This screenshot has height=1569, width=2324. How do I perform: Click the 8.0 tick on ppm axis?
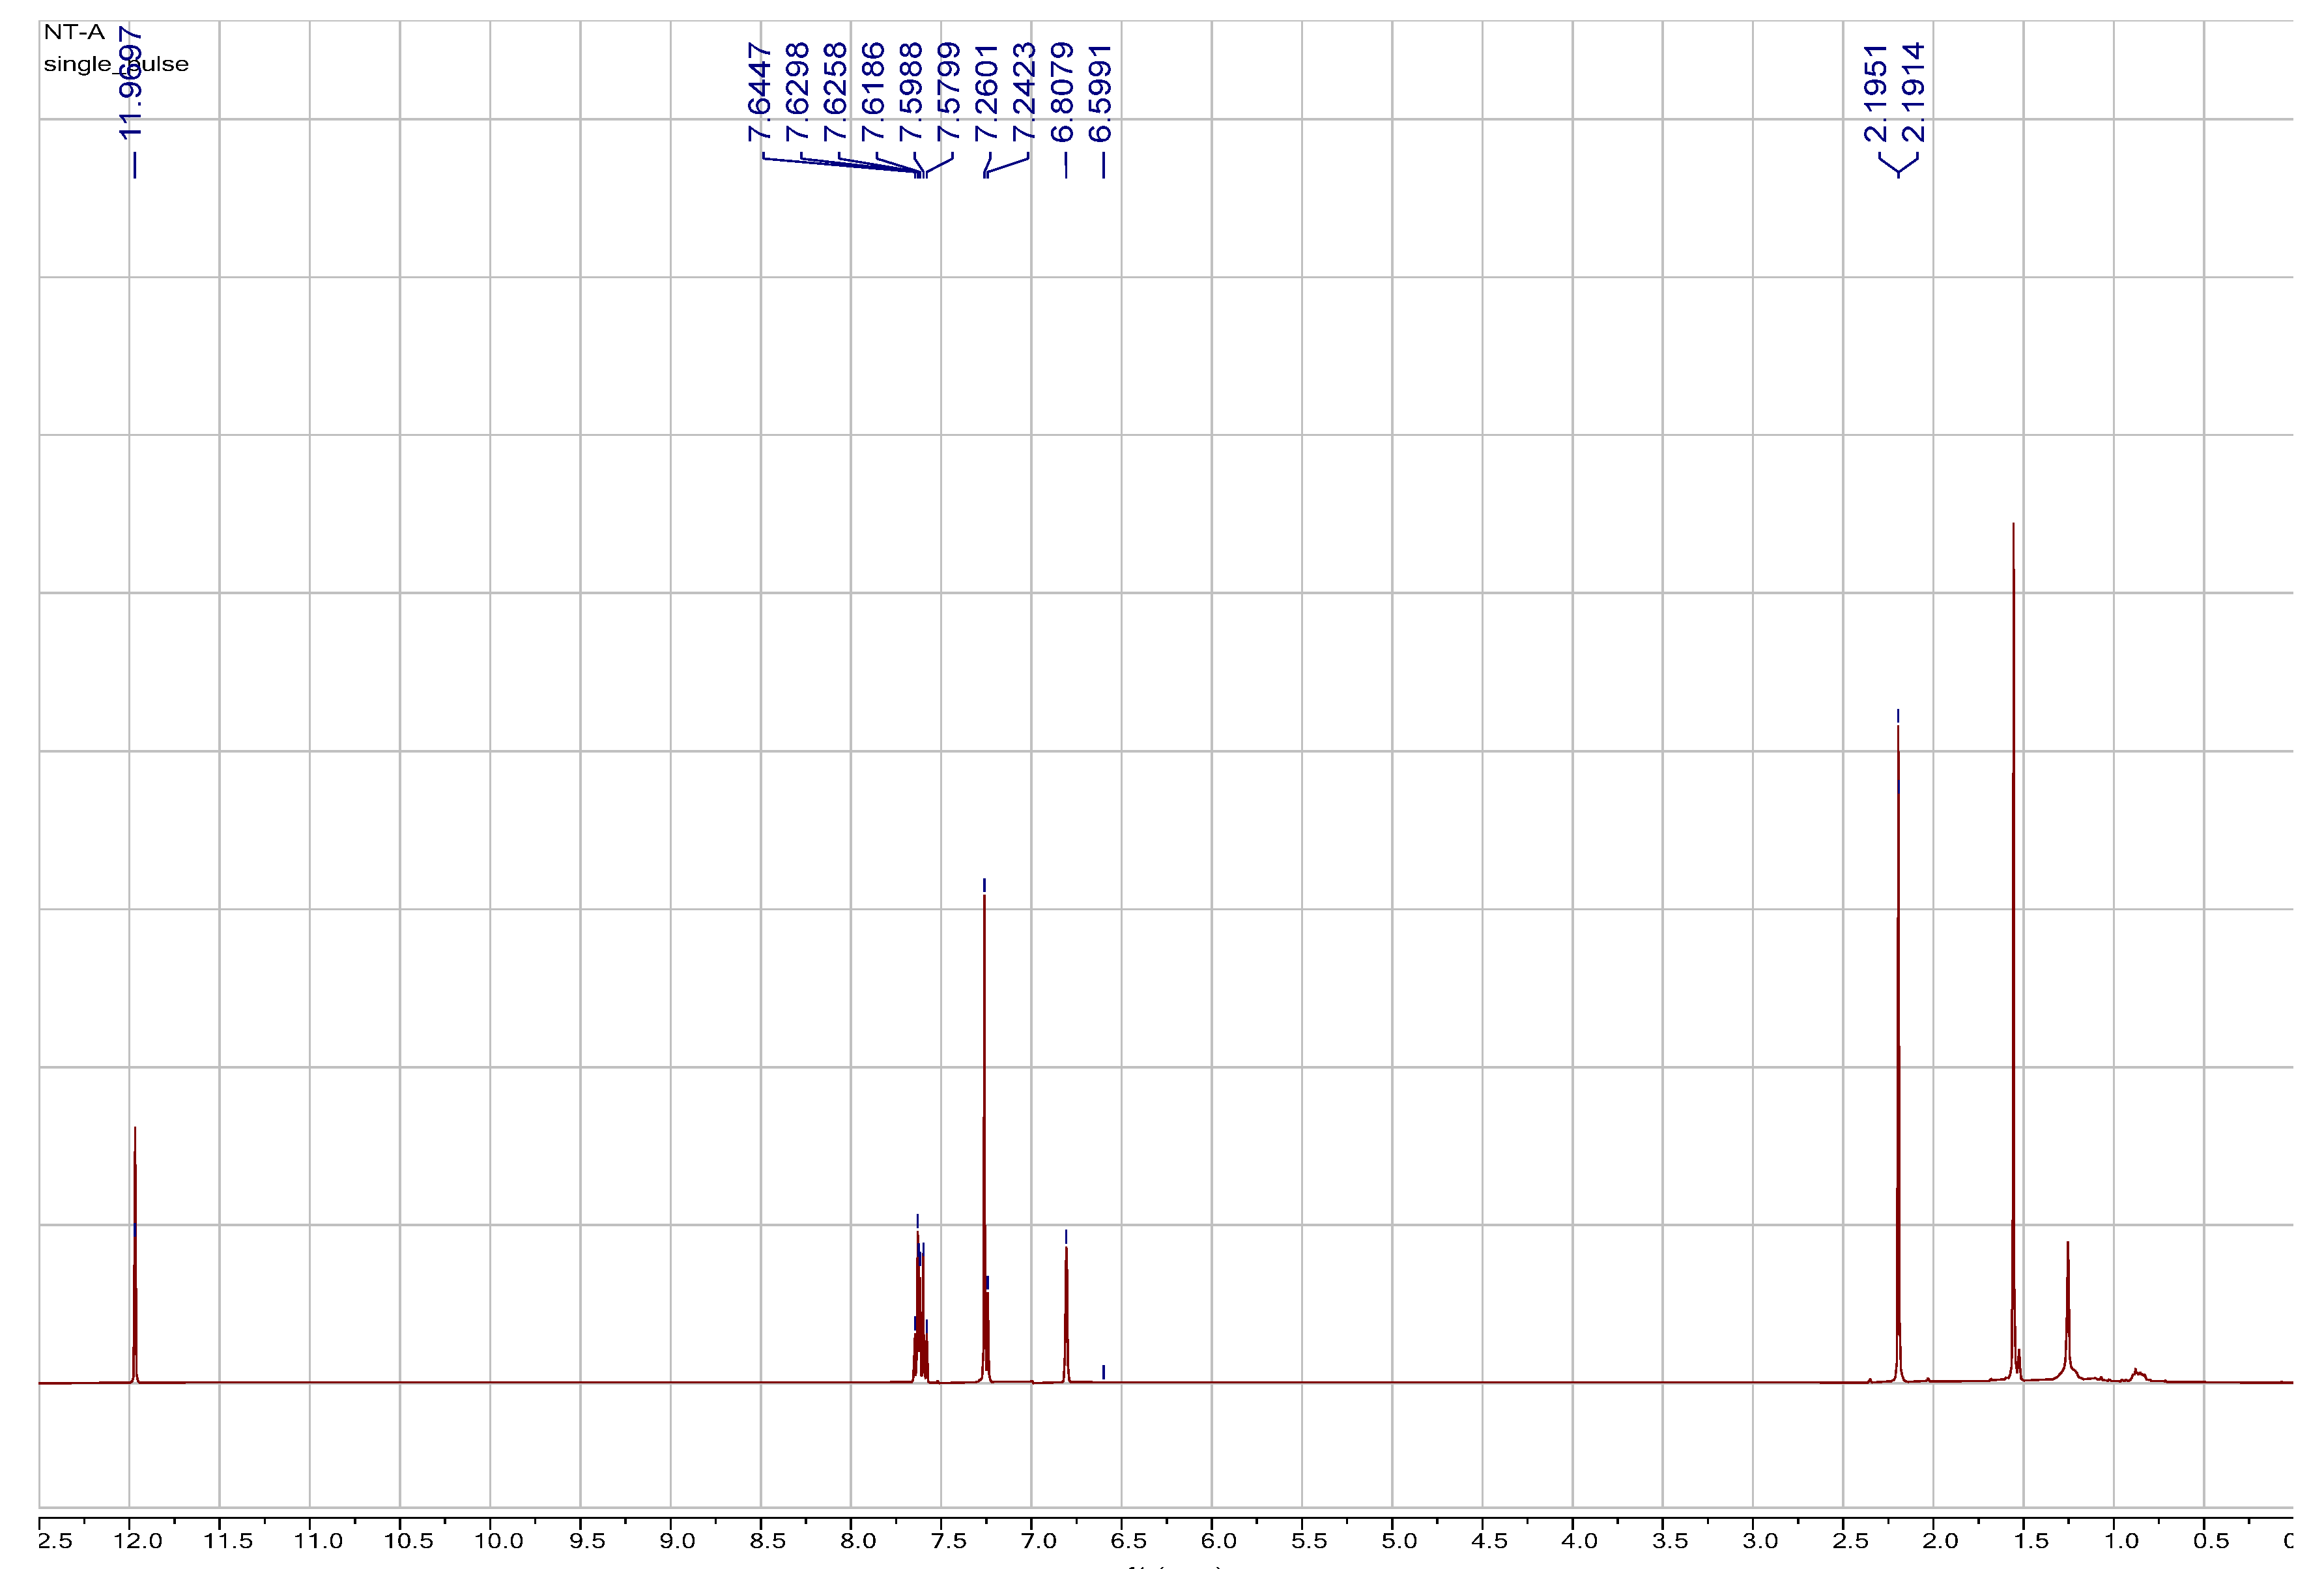point(858,1541)
